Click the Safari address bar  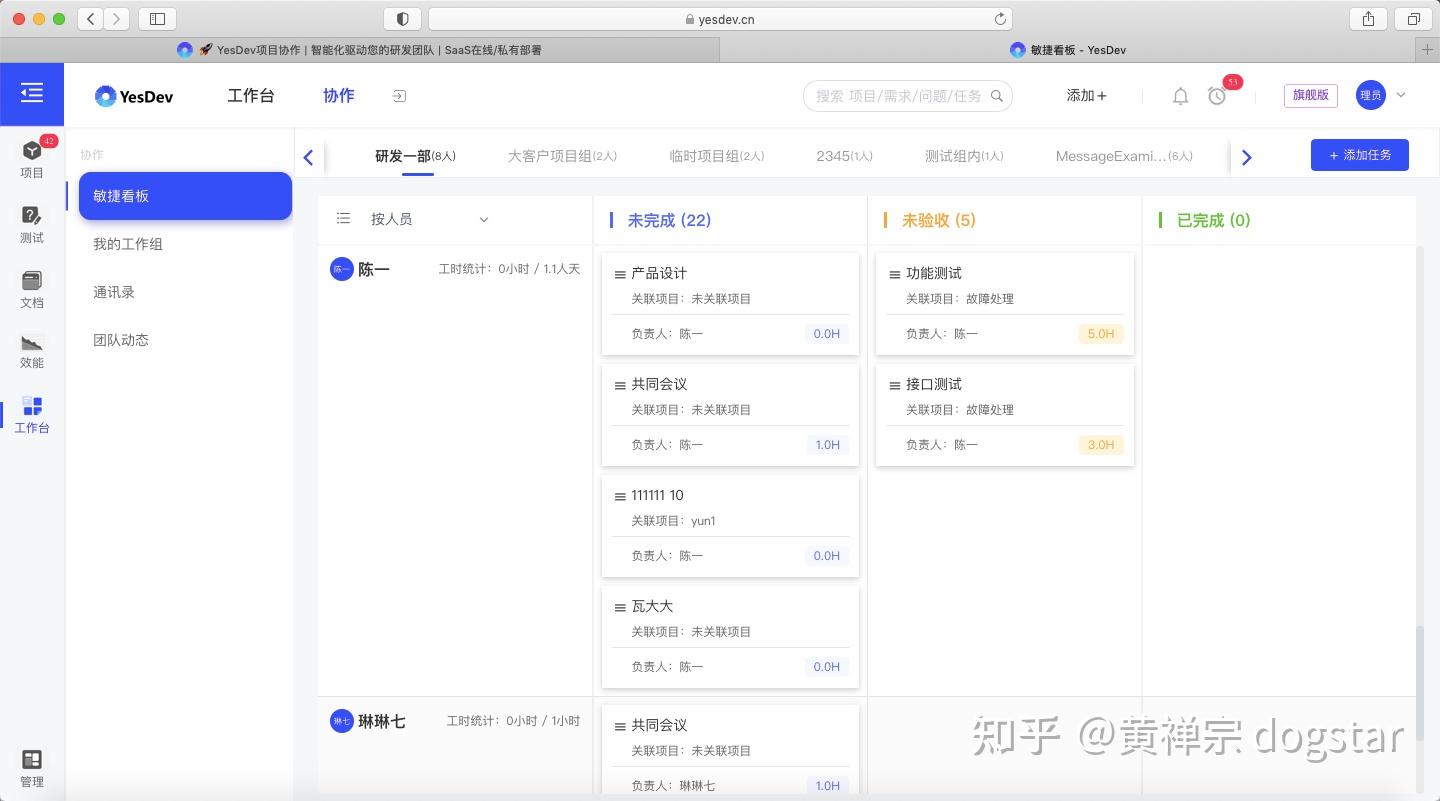[720, 19]
